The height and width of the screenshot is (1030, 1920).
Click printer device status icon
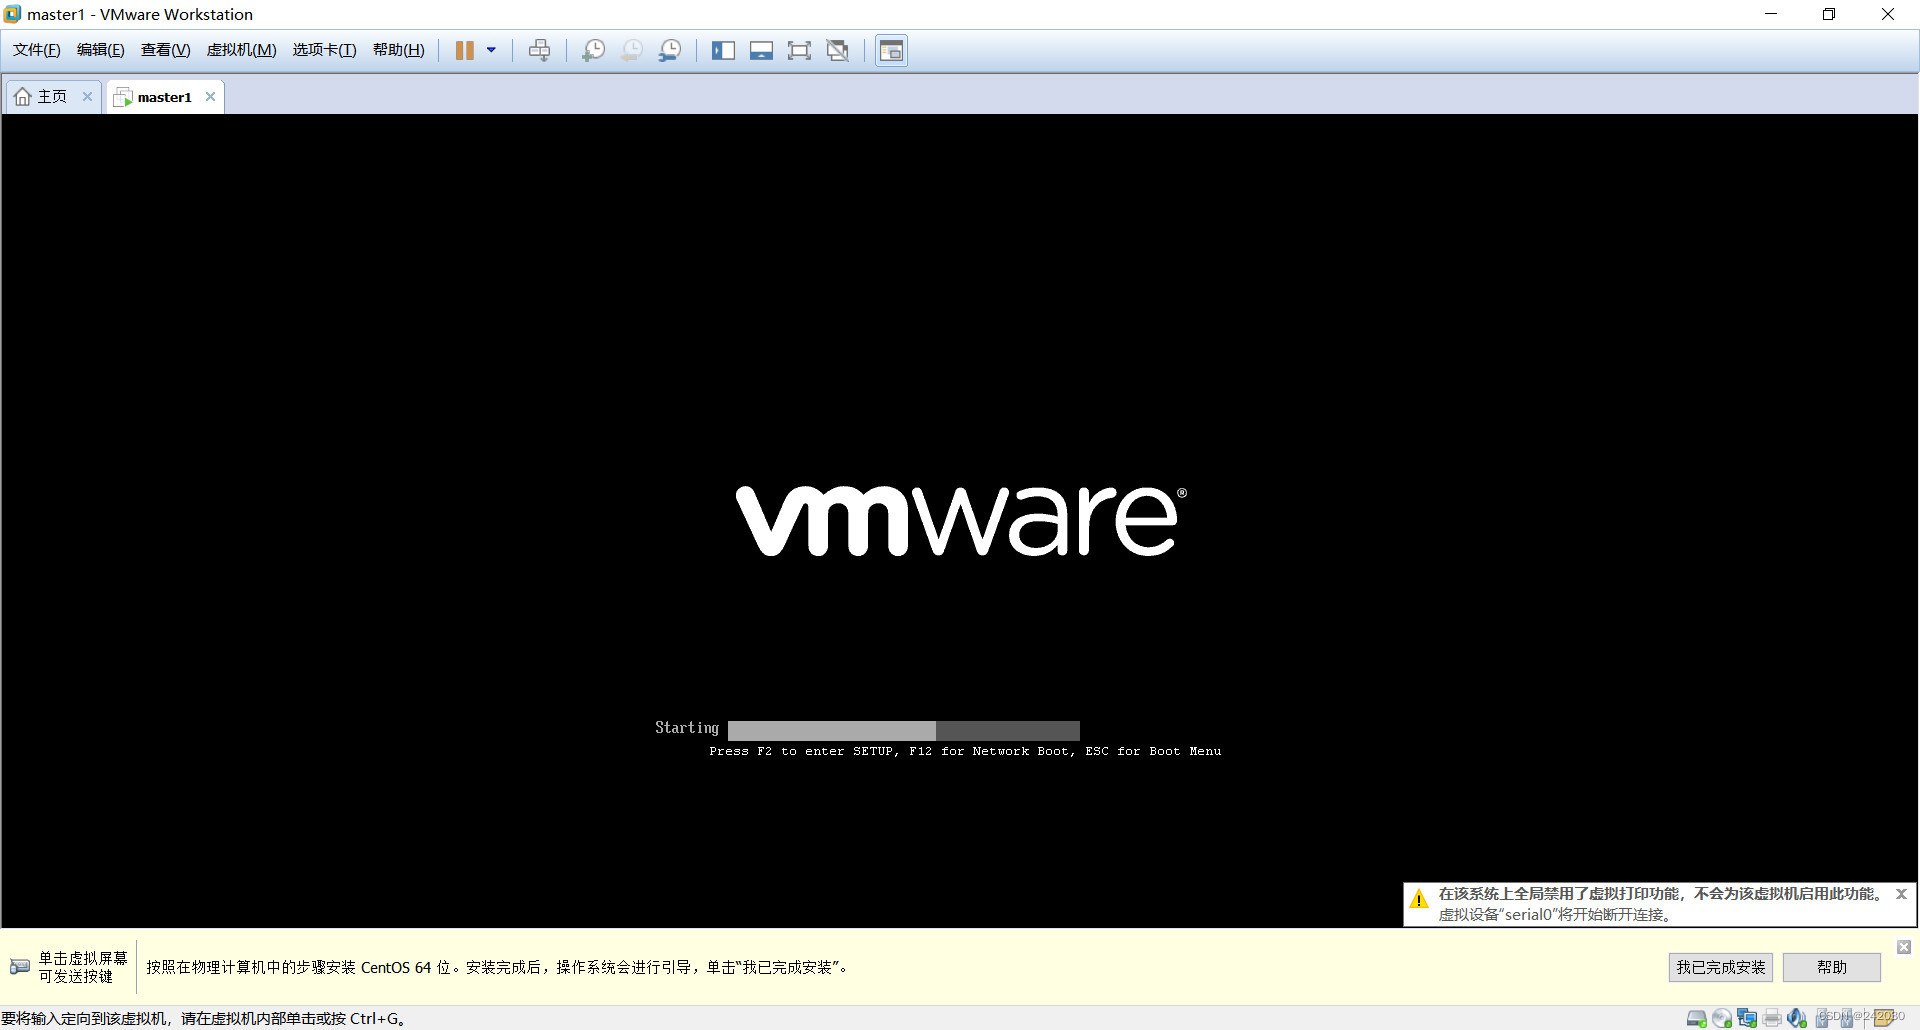1772,1018
